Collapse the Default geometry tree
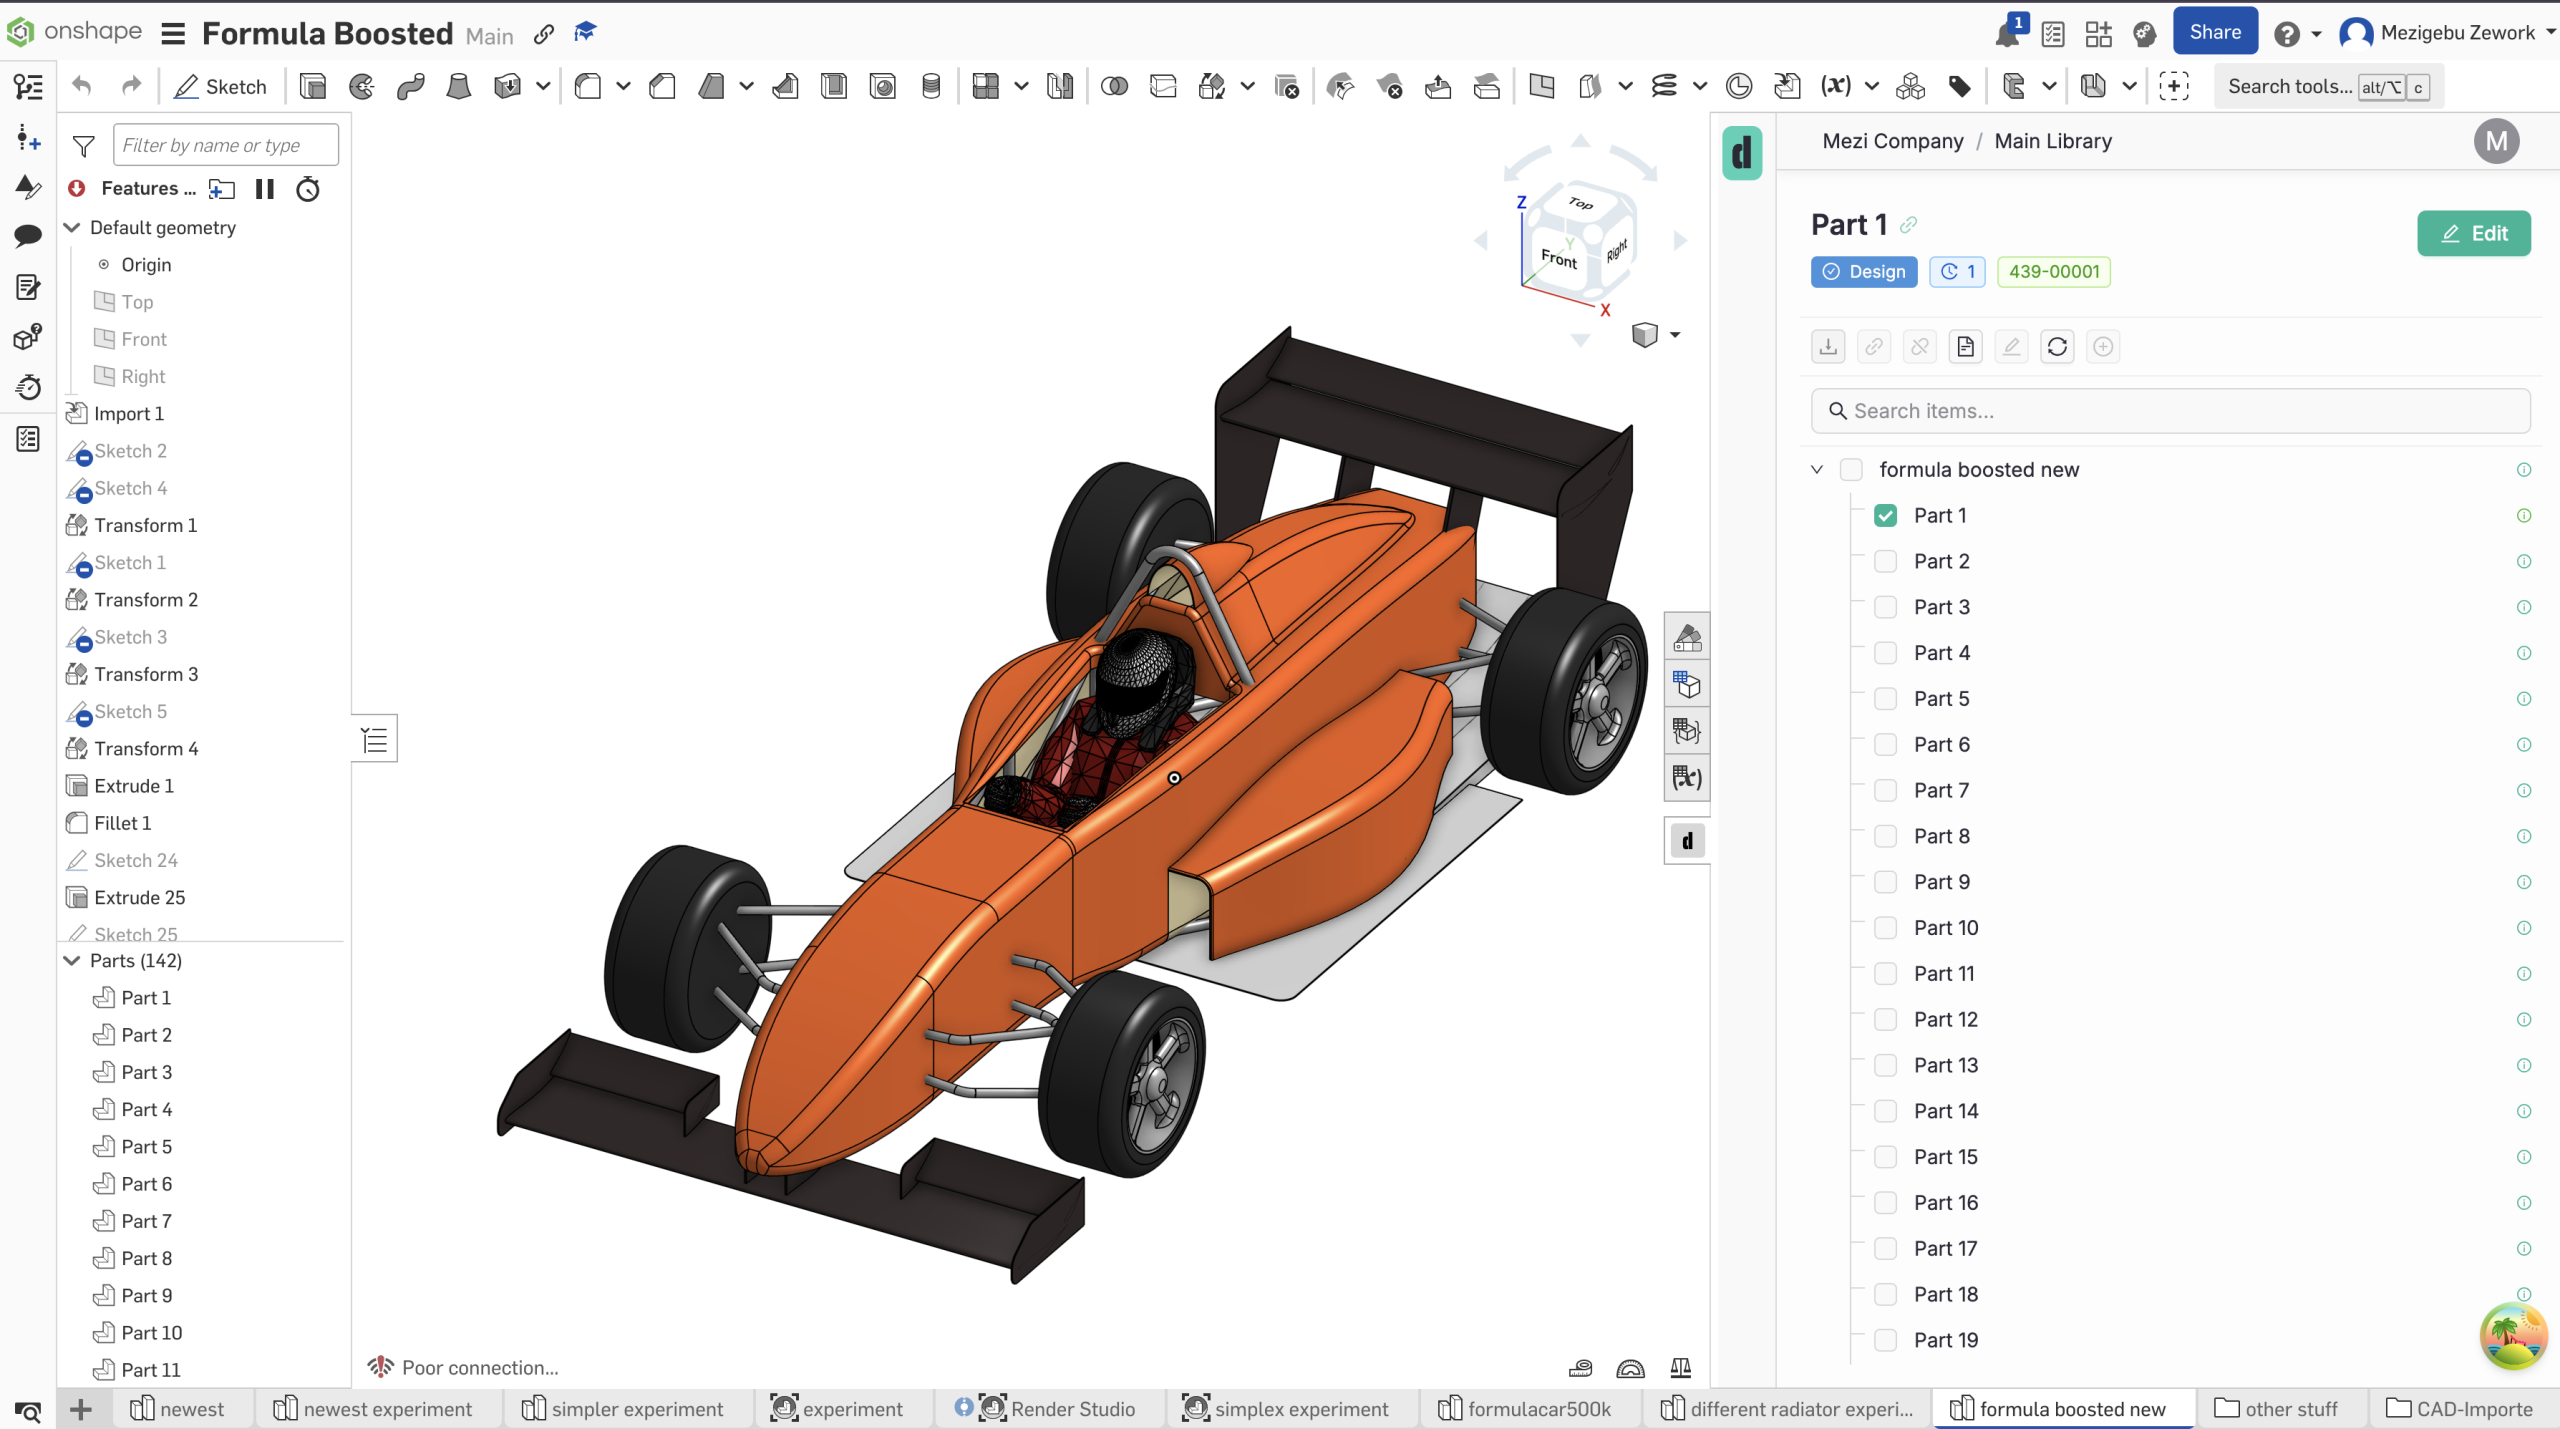Screen dimensions: 2560x1429 pos(71,227)
